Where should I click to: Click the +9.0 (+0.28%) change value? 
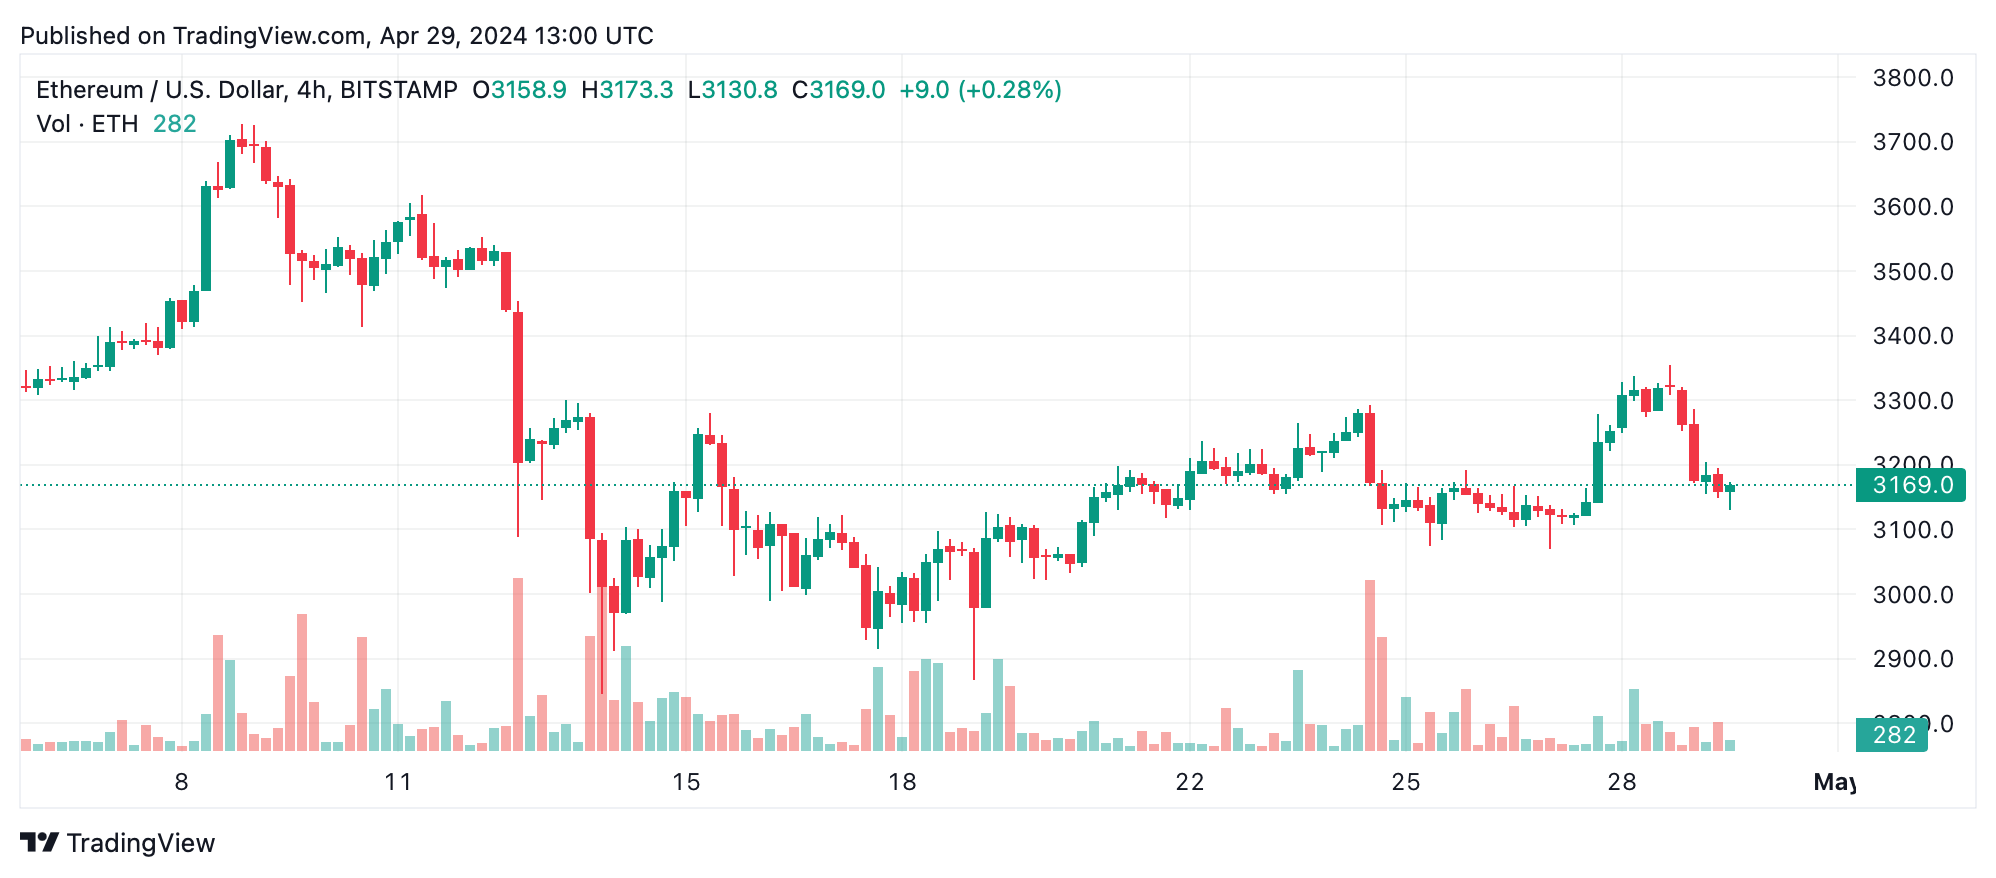click(x=980, y=90)
